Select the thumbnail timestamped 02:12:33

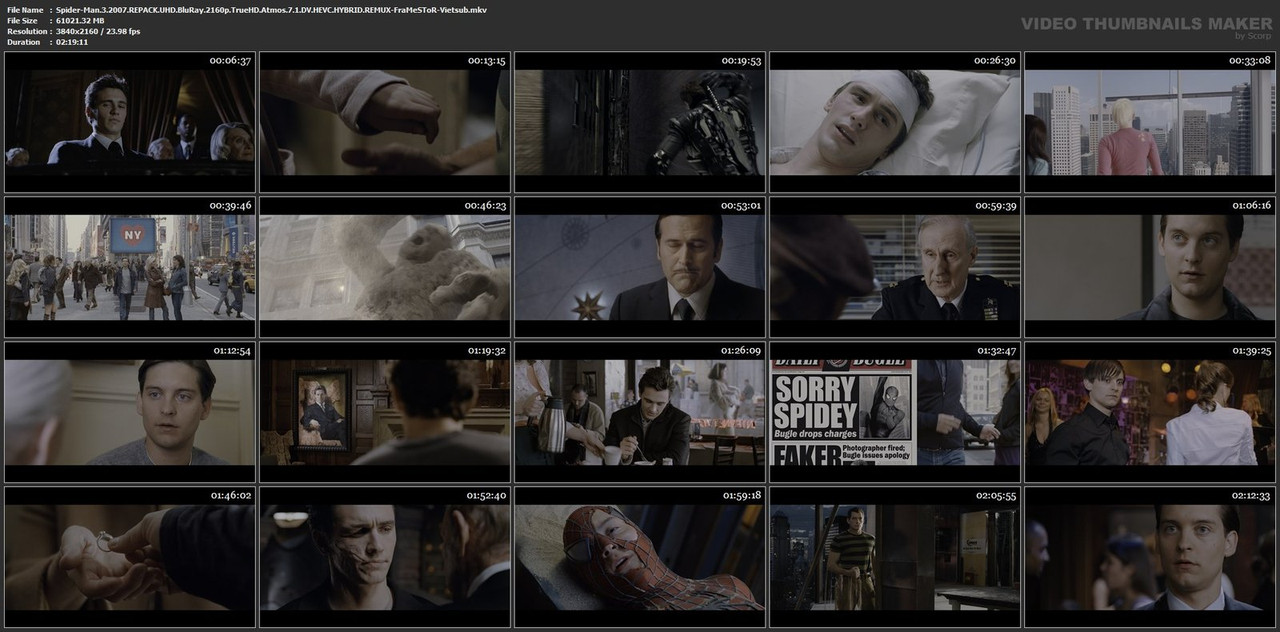pos(1150,557)
